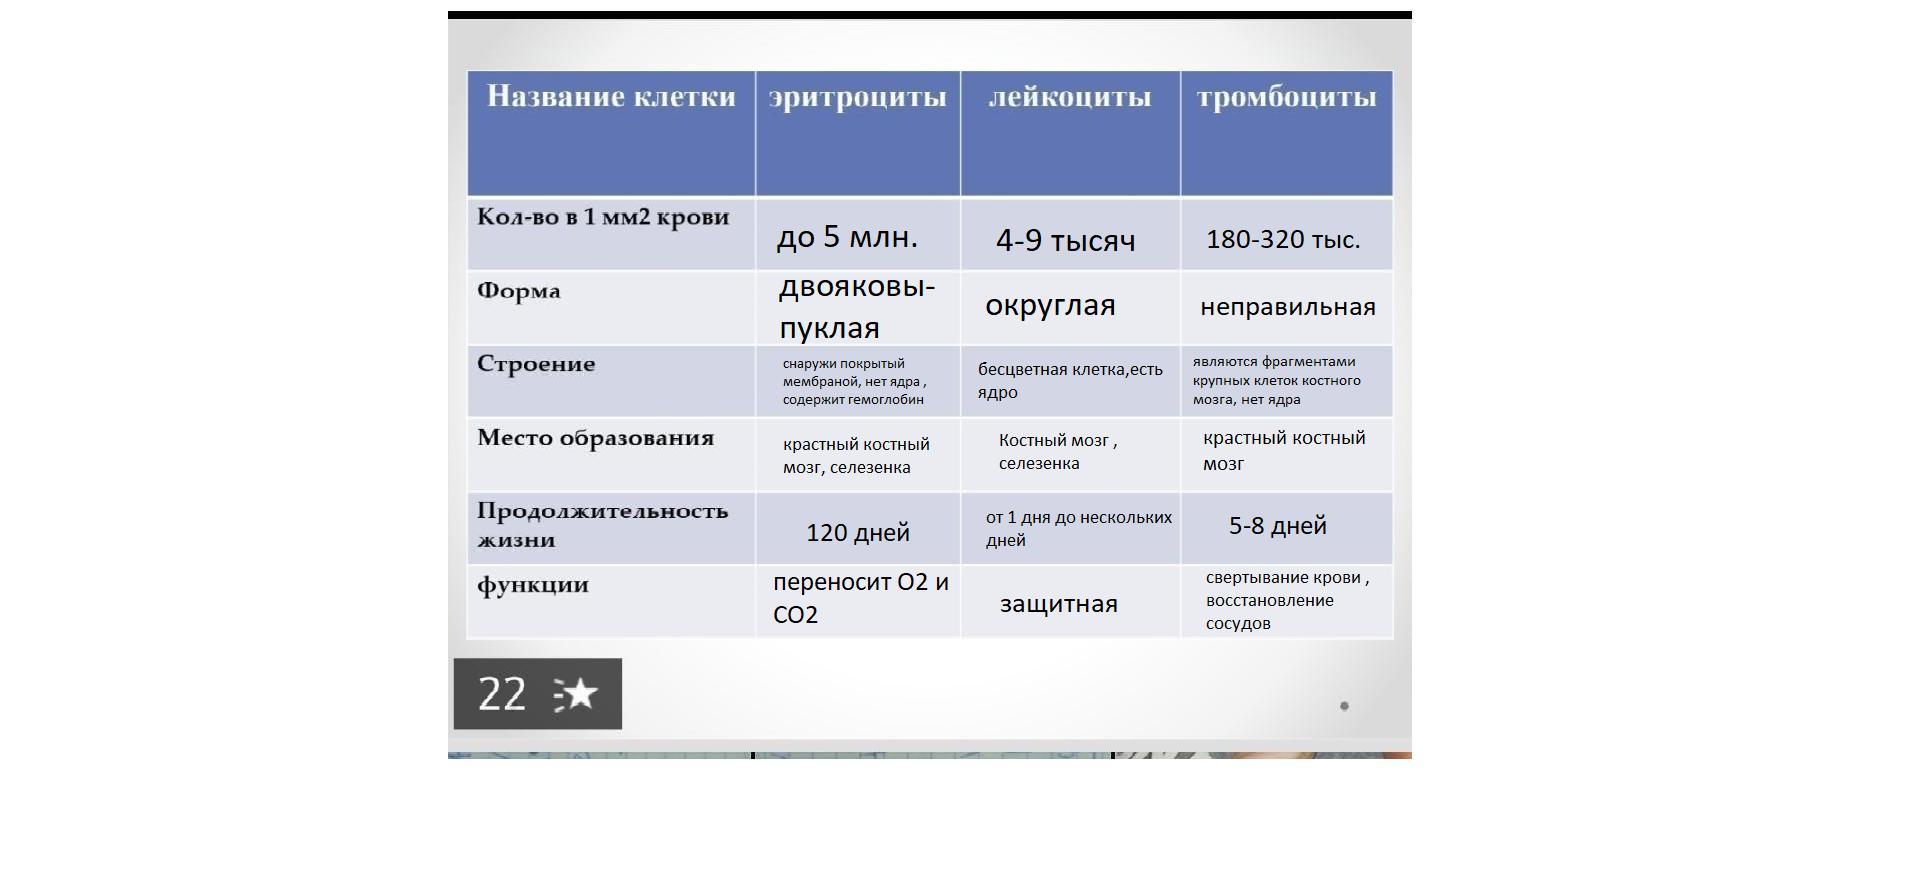Select the 'Название клетки' header cell
Viewport: 1914px width, 870px height.
pos(611,97)
